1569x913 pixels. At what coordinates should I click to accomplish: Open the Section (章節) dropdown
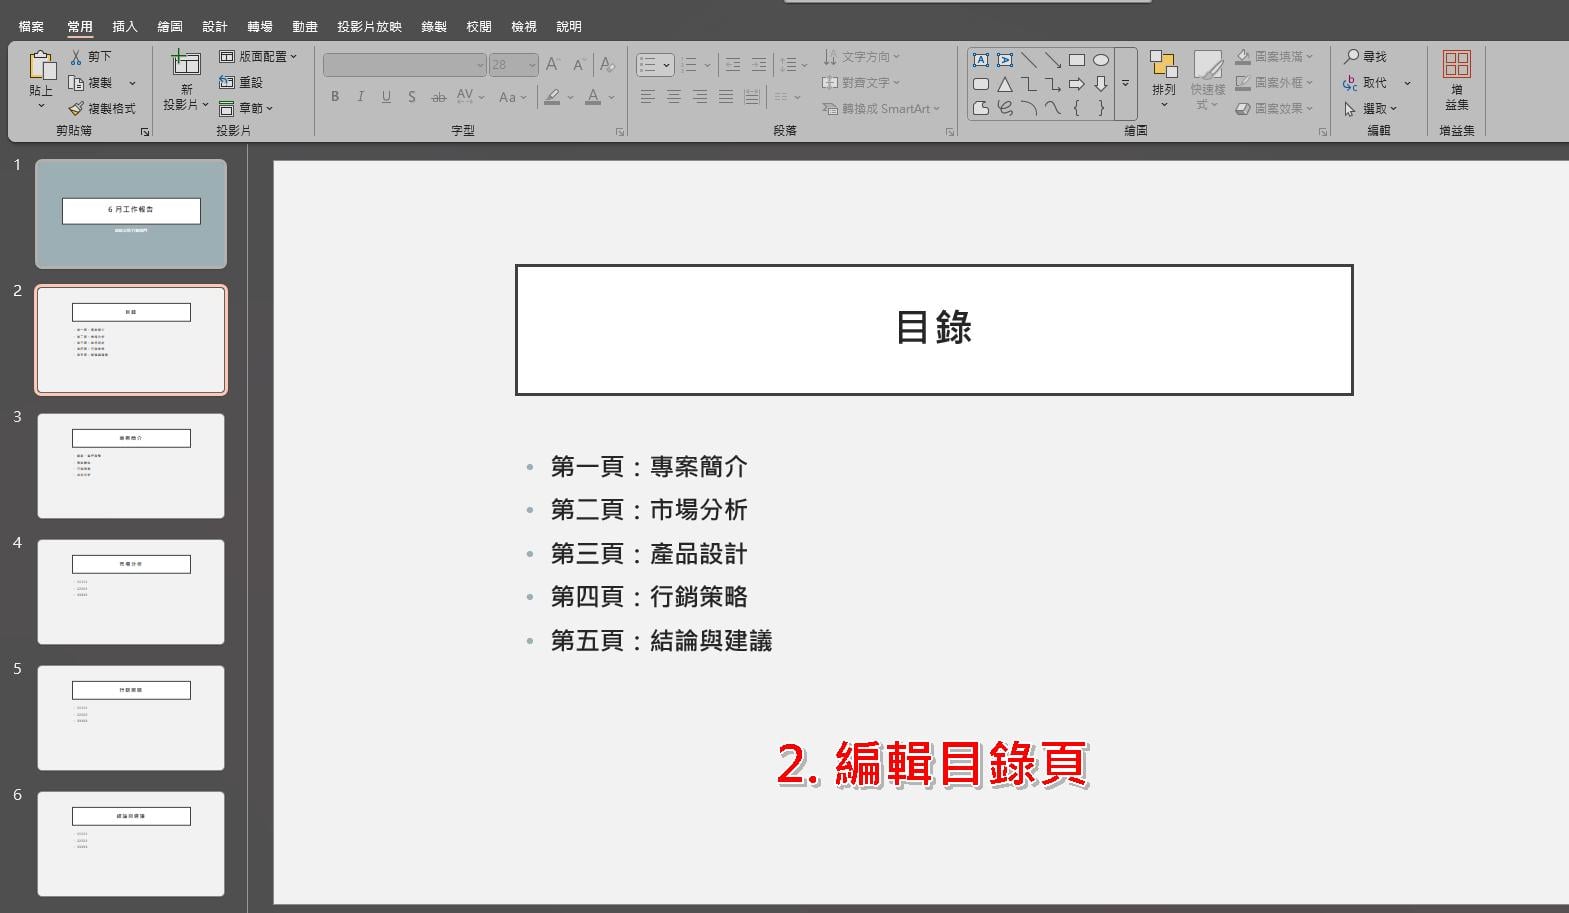(x=246, y=108)
